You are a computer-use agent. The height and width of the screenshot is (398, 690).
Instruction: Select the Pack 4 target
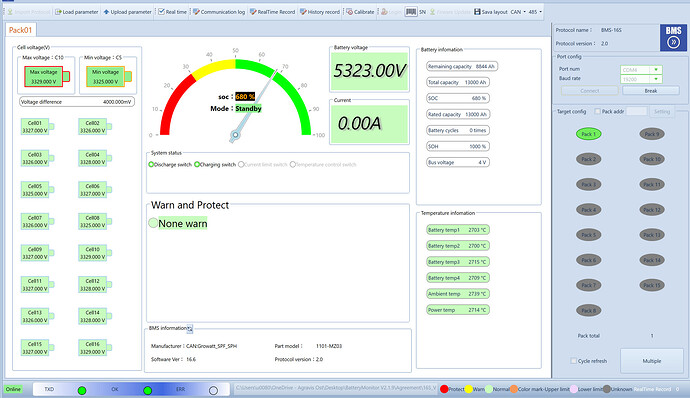(x=588, y=210)
